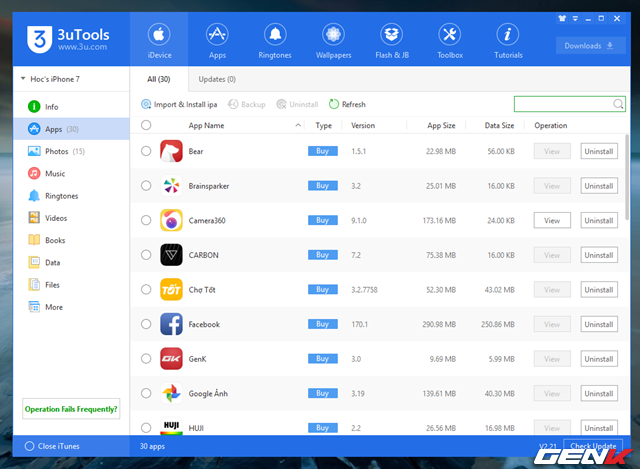Viewport: 640px width, 469px height.
Task: Switch to the Updates (0) tab
Action: point(217,79)
